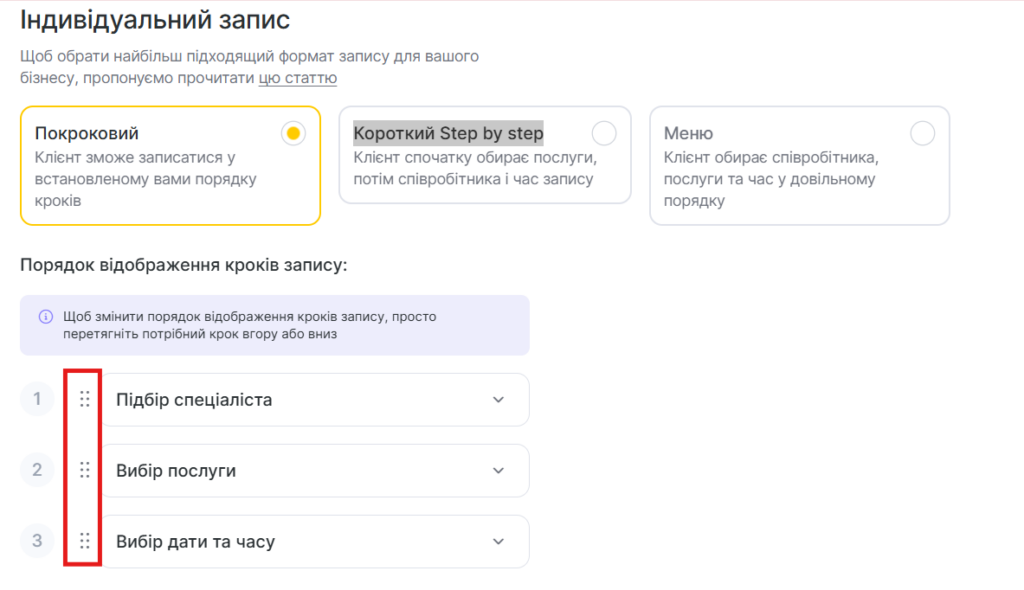
Task: Expand the Вибір послуги chevron
Action: pyautogui.click(x=499, y=471)
